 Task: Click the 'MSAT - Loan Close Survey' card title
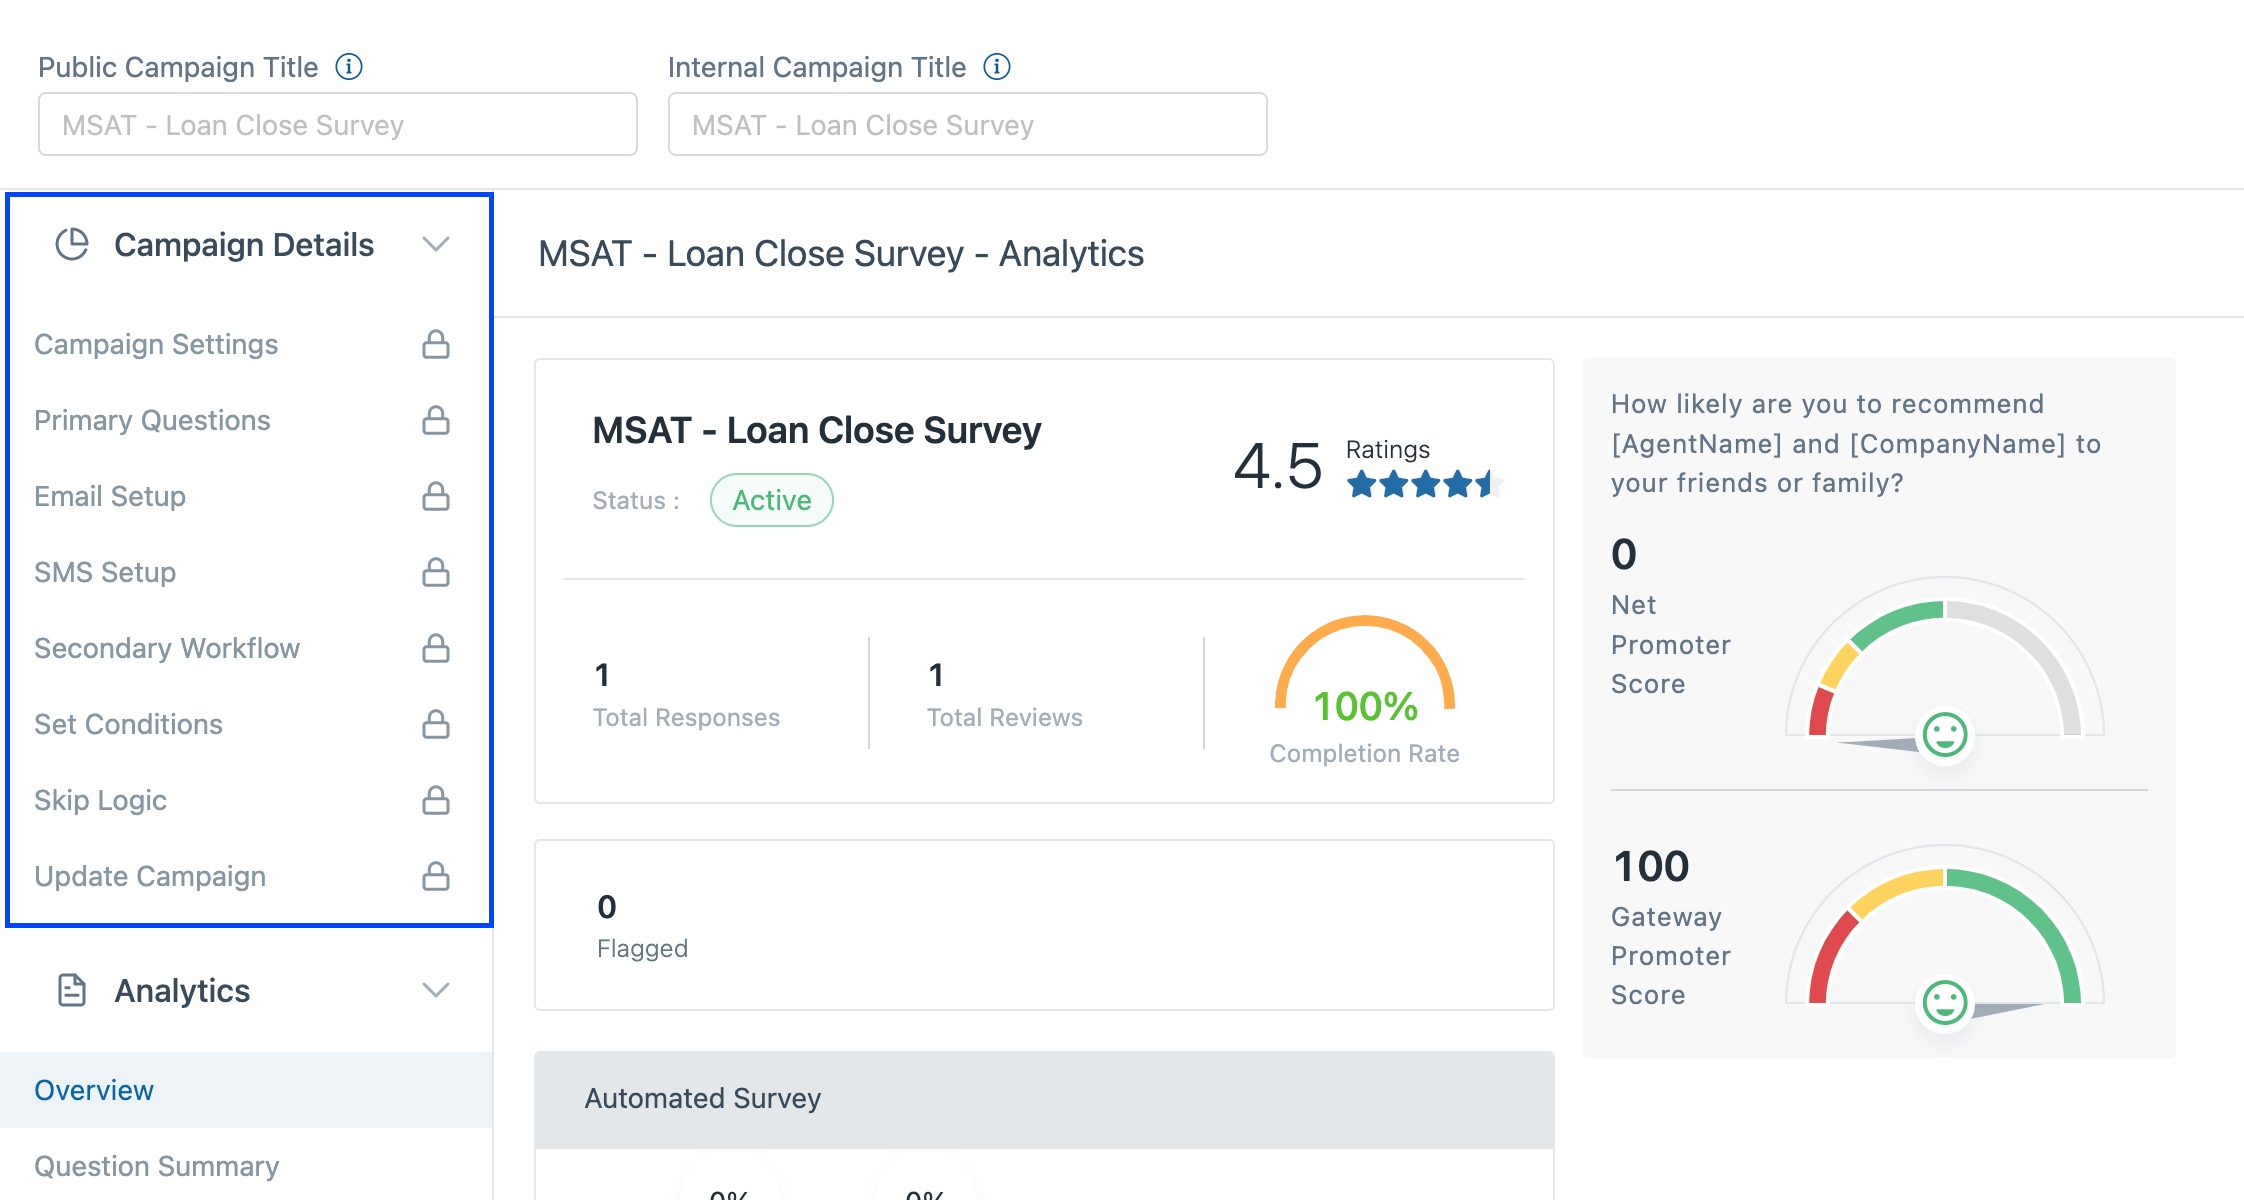(x=817, y=430)
